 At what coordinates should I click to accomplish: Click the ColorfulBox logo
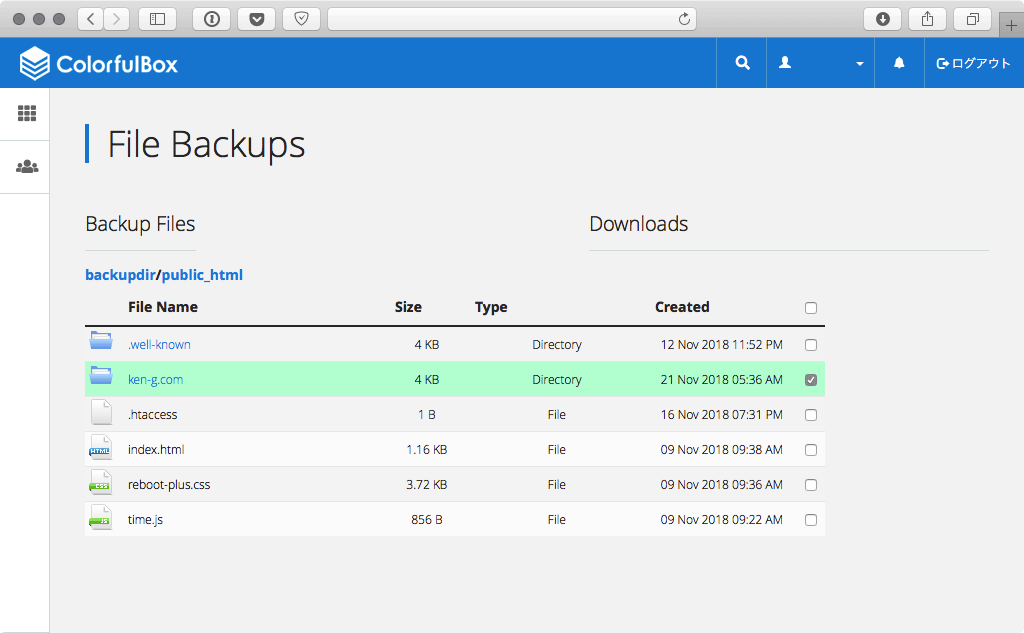[99, 63]
